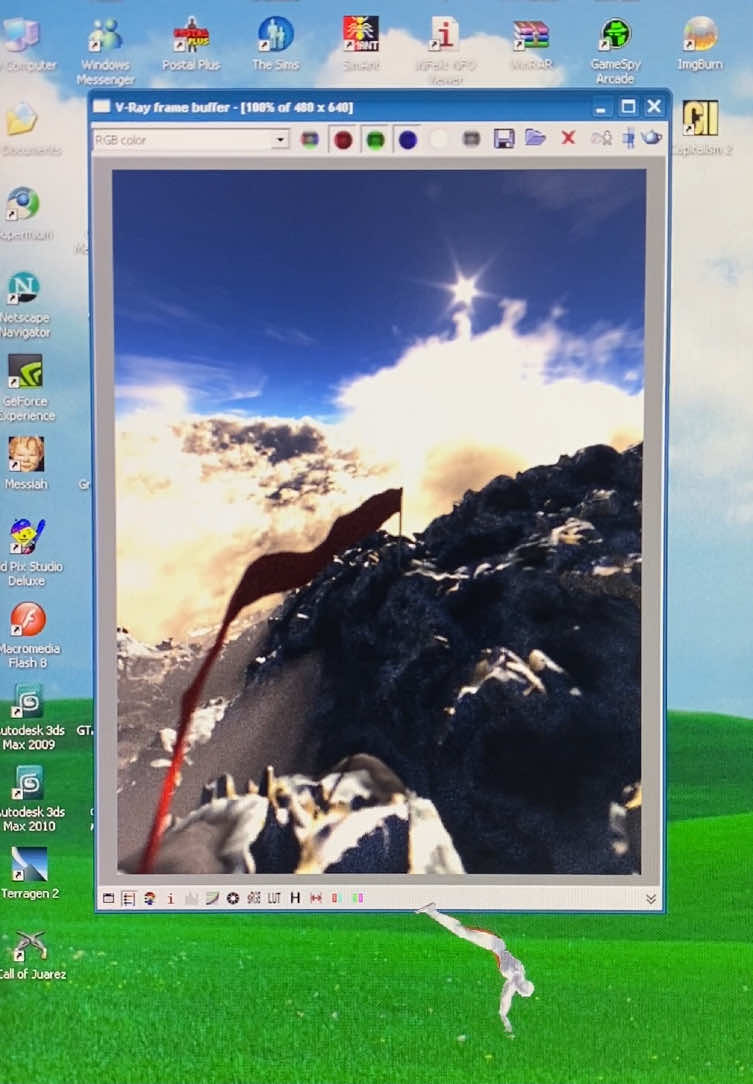Toggle the alpha channel white circle
The width and height of the screenshot is (753, 1084).
pyautogui.click(x=439, y=140)
